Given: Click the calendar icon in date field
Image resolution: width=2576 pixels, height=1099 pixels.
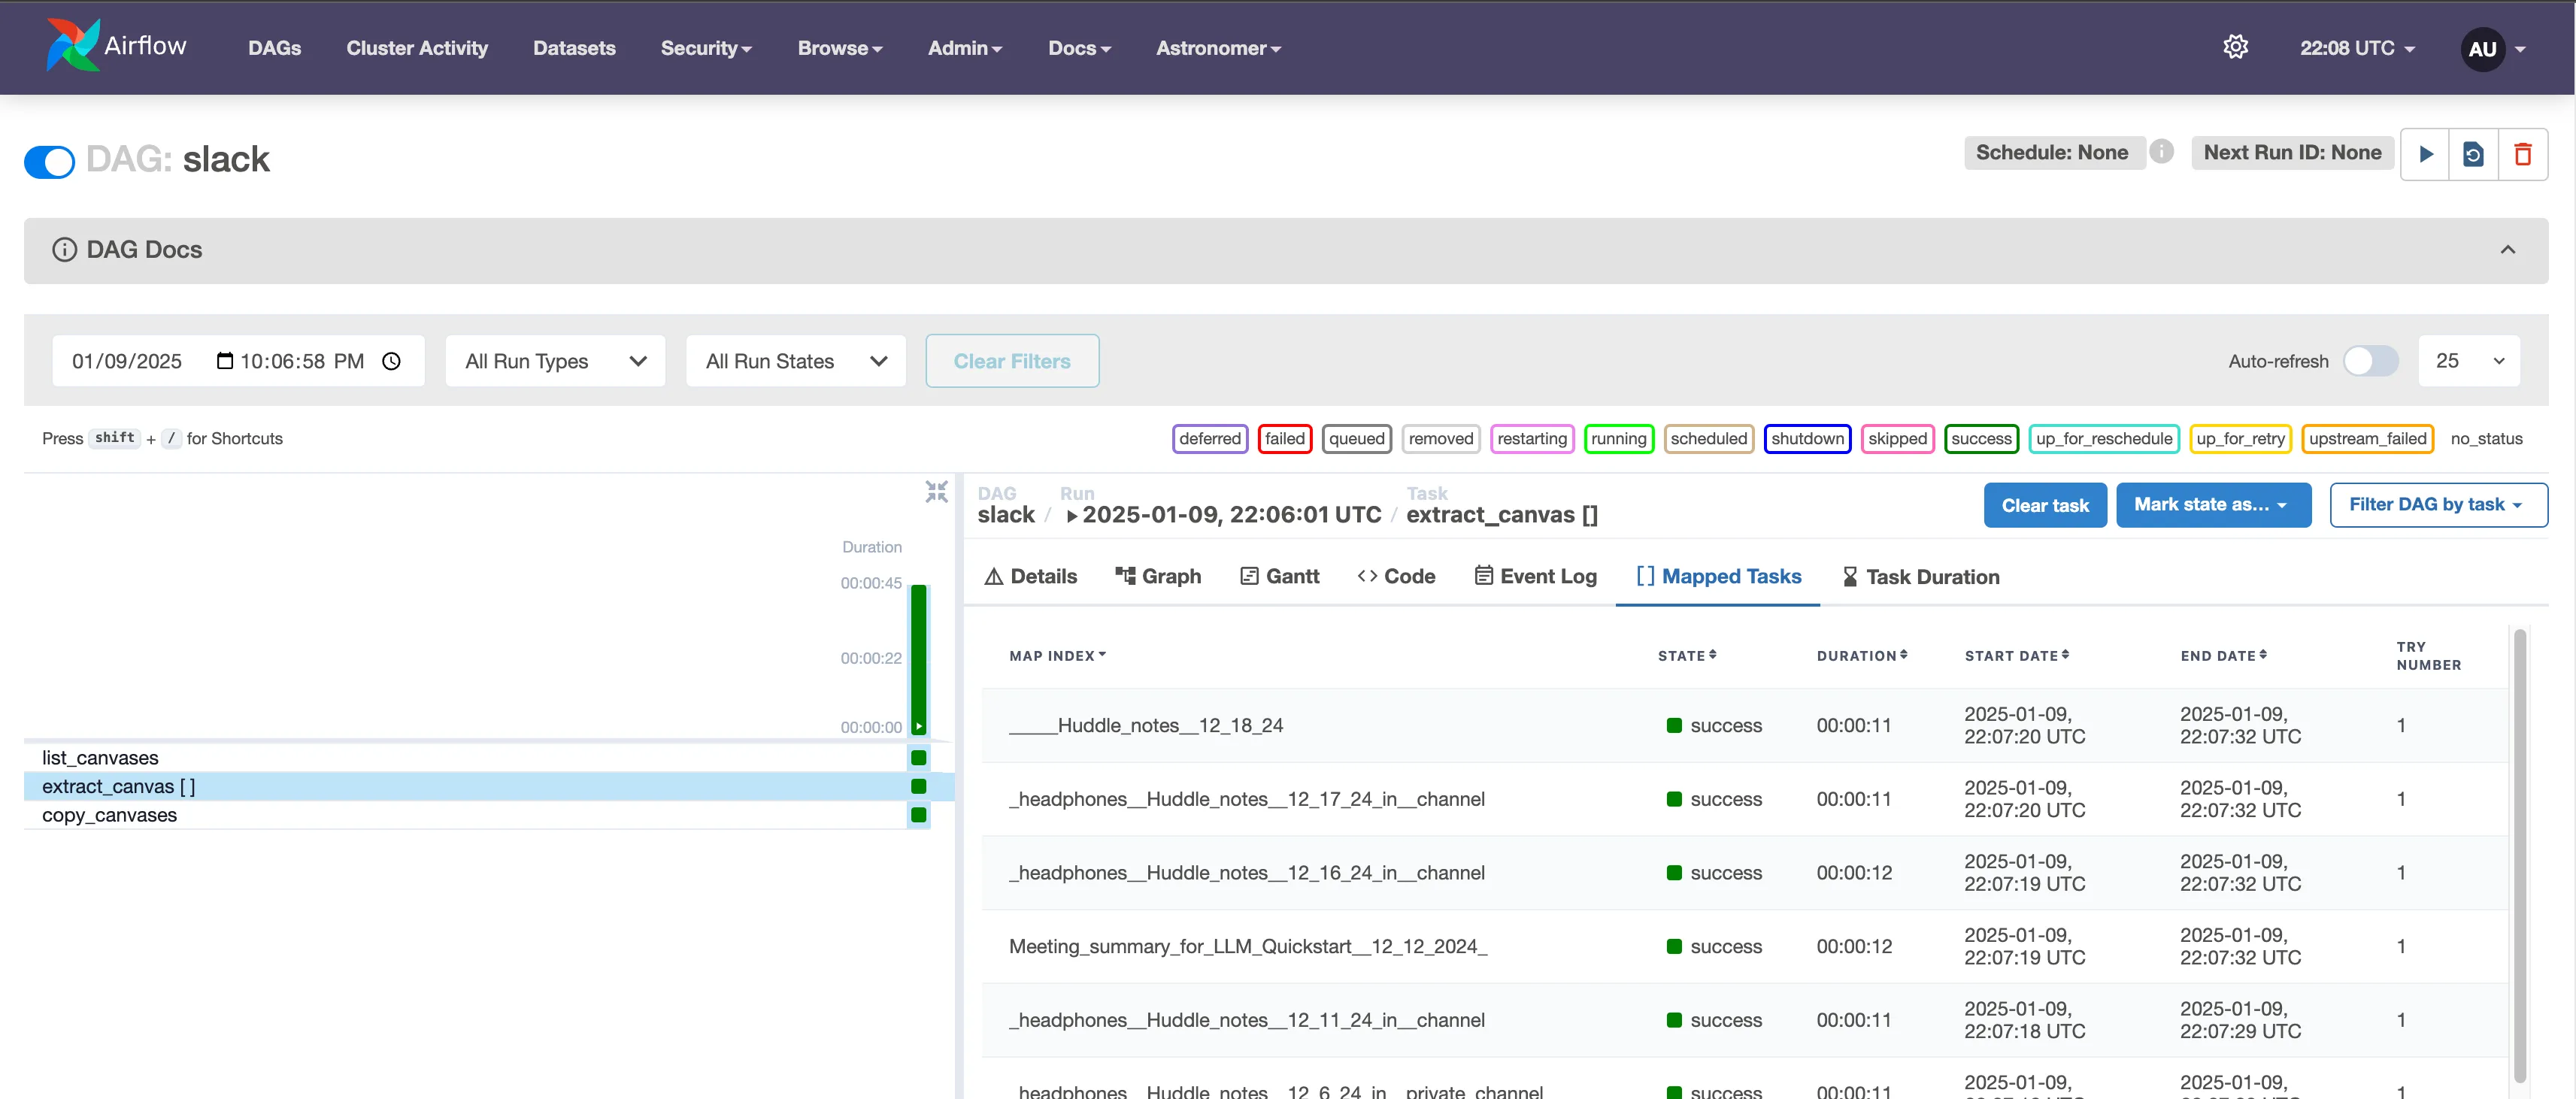Looking at the screenshot, I should point(225,361).
